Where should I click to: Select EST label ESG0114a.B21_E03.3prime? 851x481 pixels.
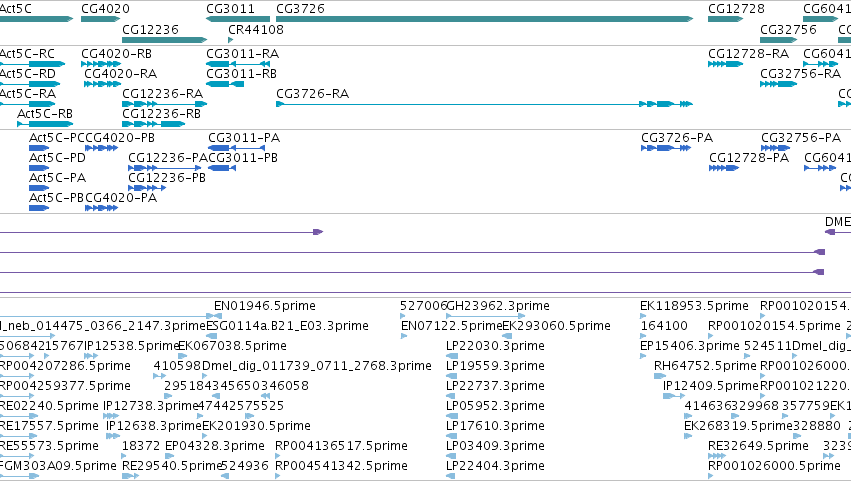pyautogui.click(x=287, y=326)
